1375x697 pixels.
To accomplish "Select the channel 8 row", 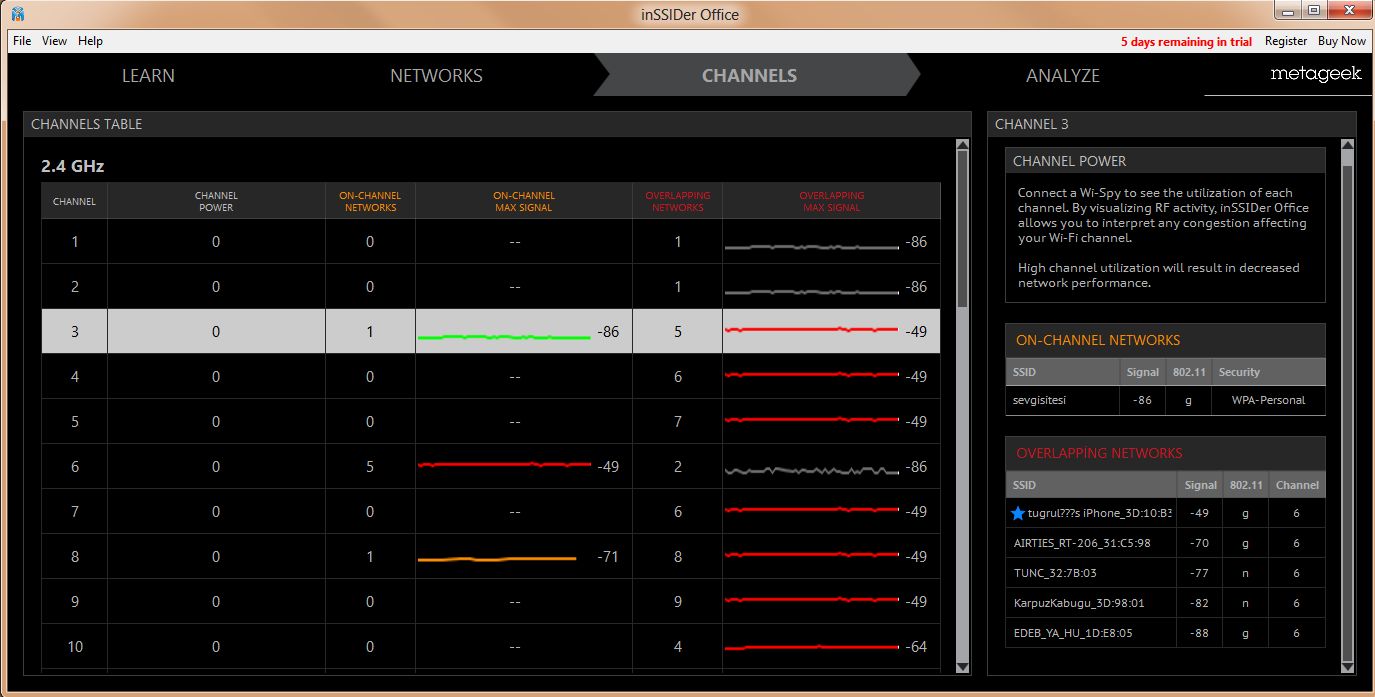I will [491, 556].
